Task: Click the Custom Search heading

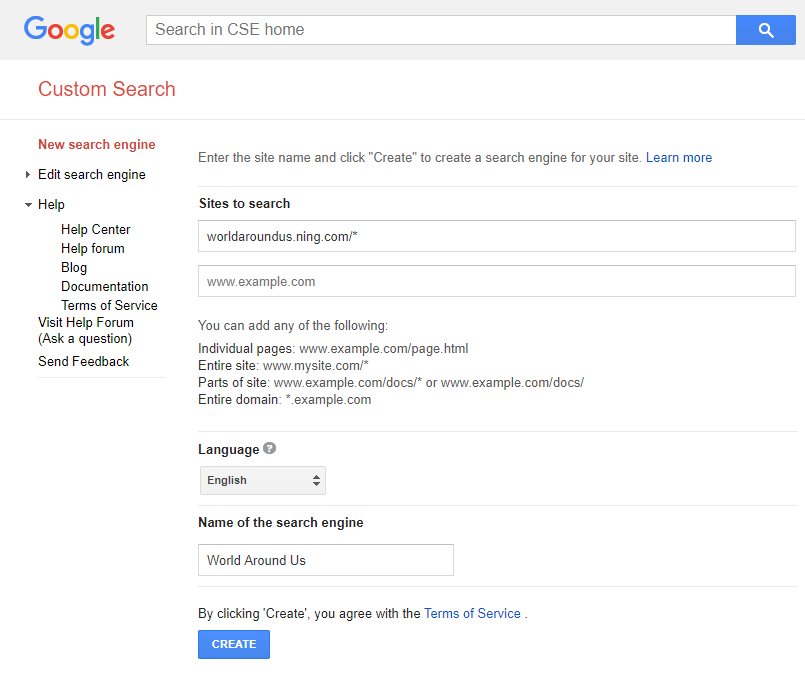Action: tap(107, 89)
